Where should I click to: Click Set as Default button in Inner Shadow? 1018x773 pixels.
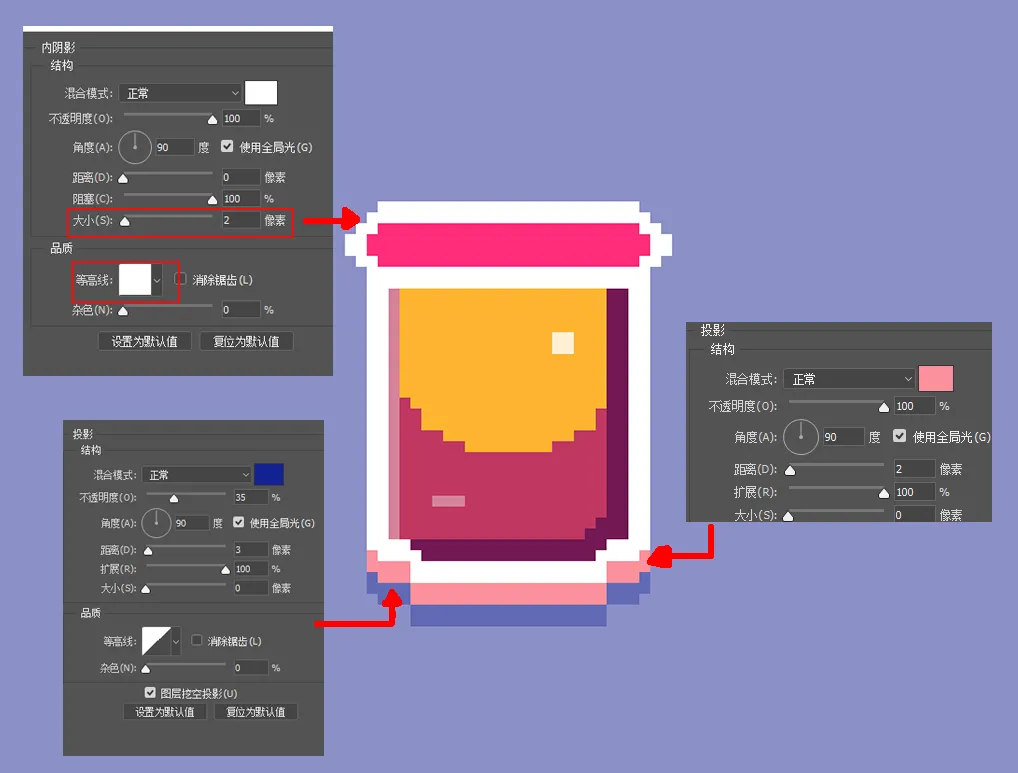(x=145, y=341)
